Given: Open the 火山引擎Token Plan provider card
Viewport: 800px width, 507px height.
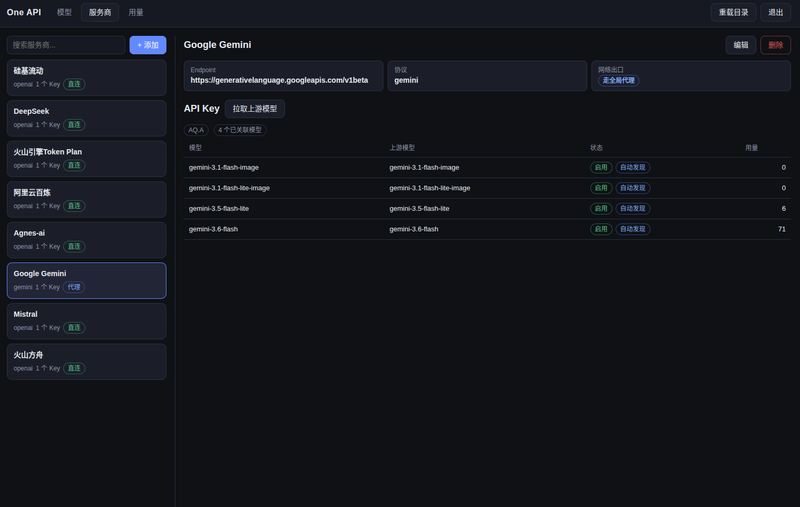Looking at the screenshot, I should 87,159.
